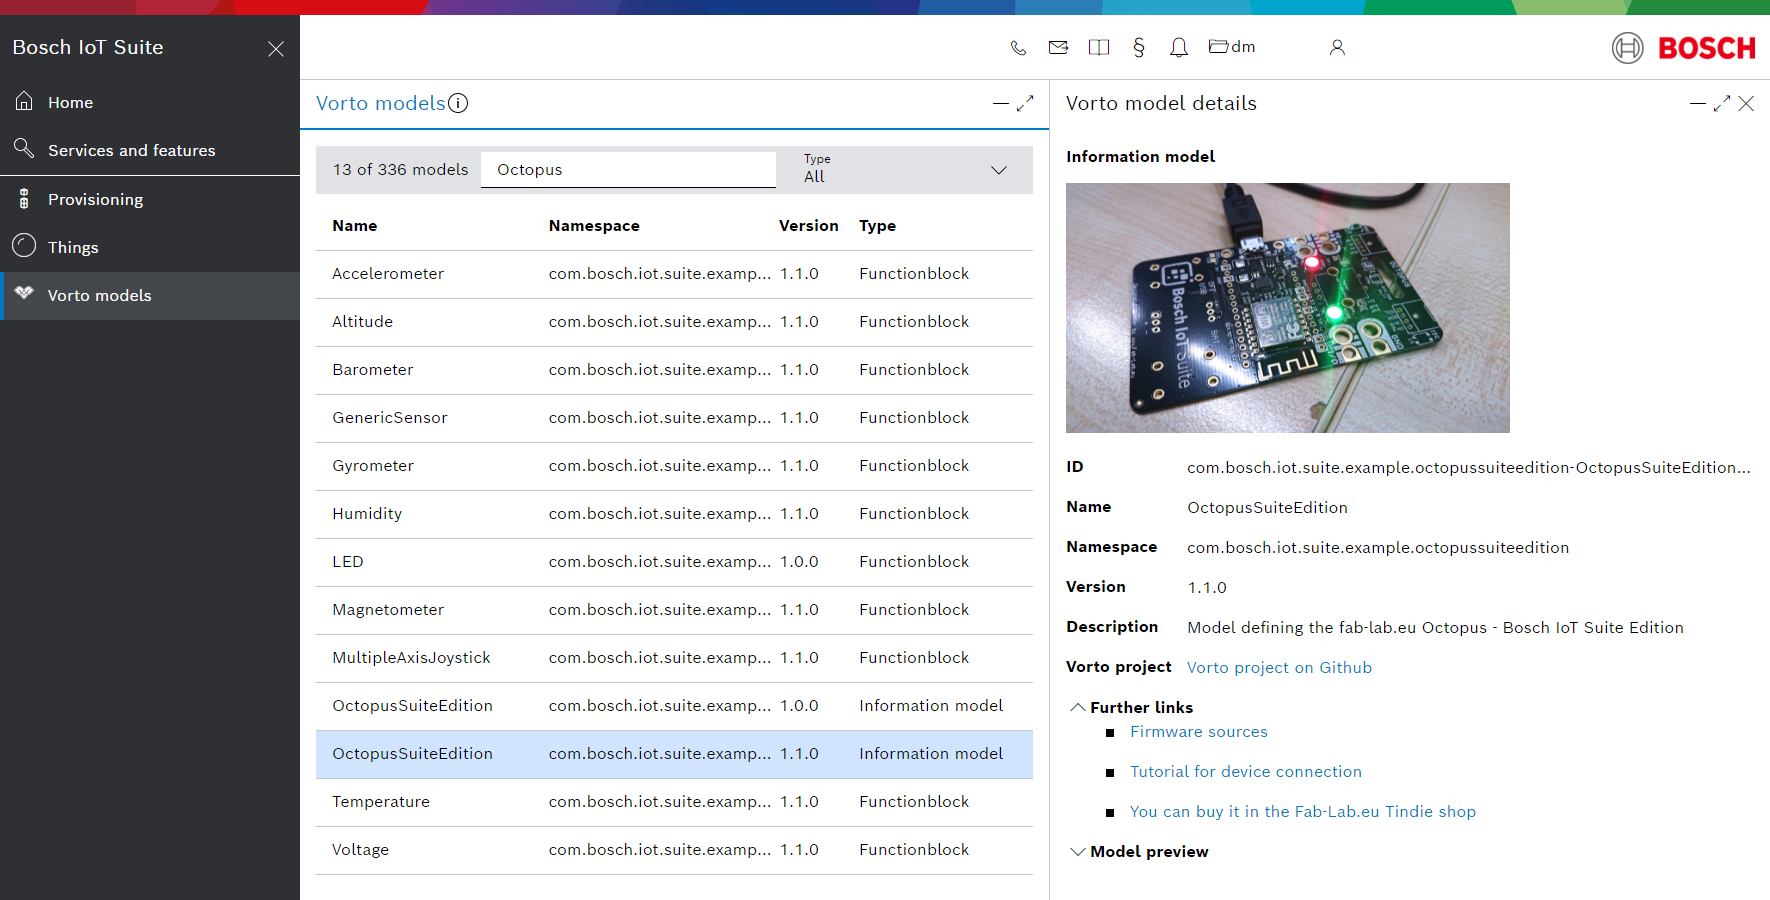Expand the Model preview section
This screenshot has height=900, width=1770.
pyautogui.click(x=1139, y=851)
